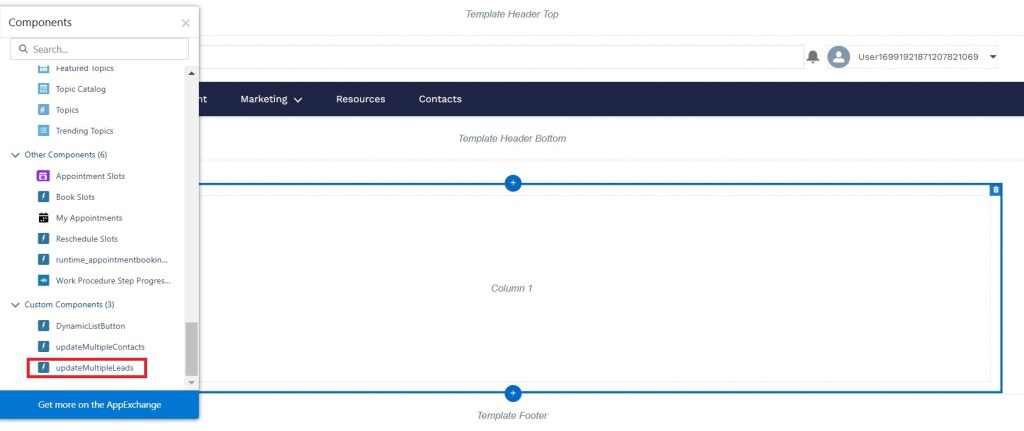This screenshot has height=431, width=1024.
Task: Select the DynamicListButton component label
Action: 90,325
